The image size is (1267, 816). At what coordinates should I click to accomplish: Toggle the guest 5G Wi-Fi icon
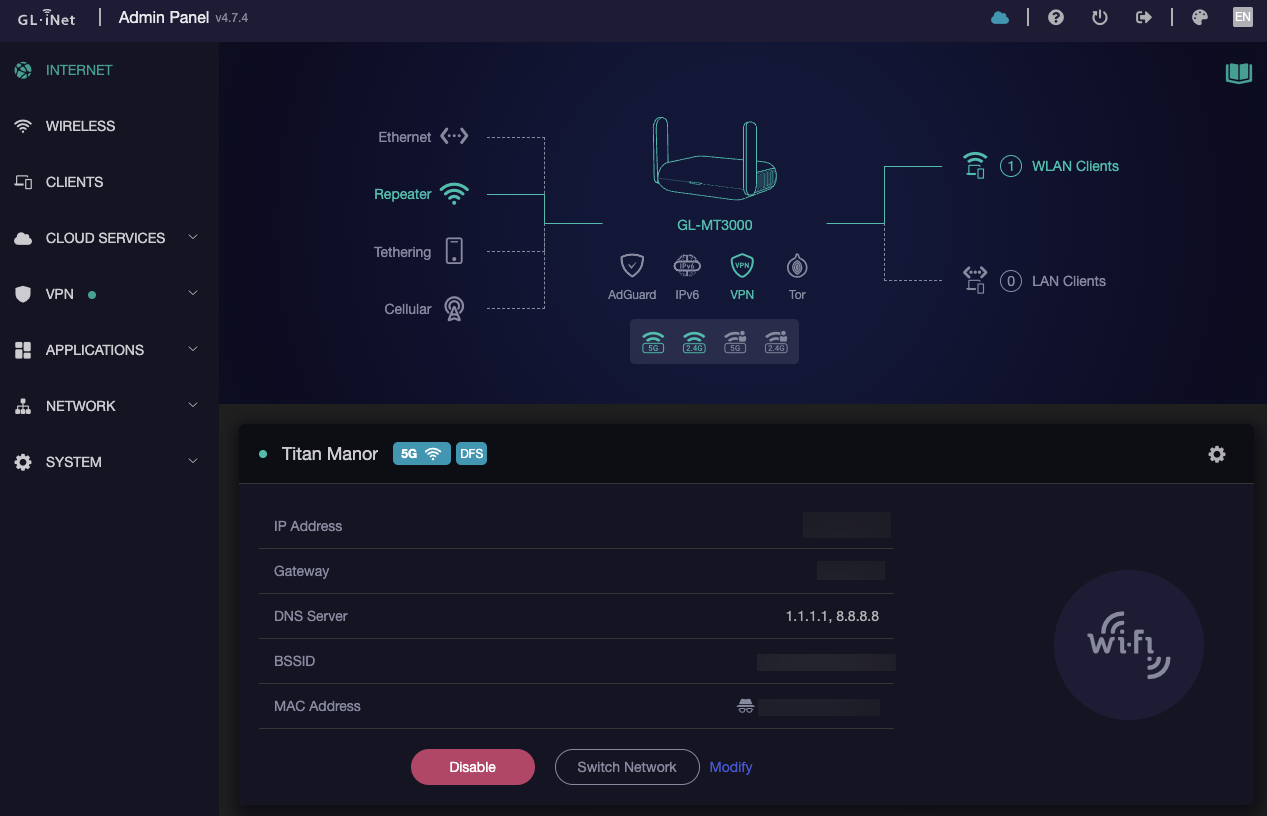(735, 342)
